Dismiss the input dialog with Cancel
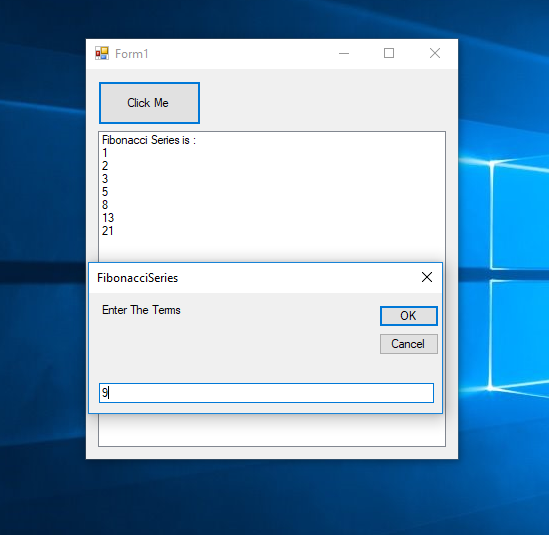The image size is (549, 535). pos(409,344)
